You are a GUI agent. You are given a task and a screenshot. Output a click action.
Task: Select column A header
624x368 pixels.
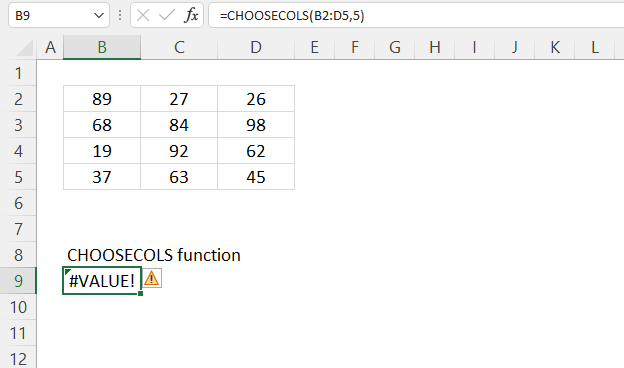tap(50, 48)
